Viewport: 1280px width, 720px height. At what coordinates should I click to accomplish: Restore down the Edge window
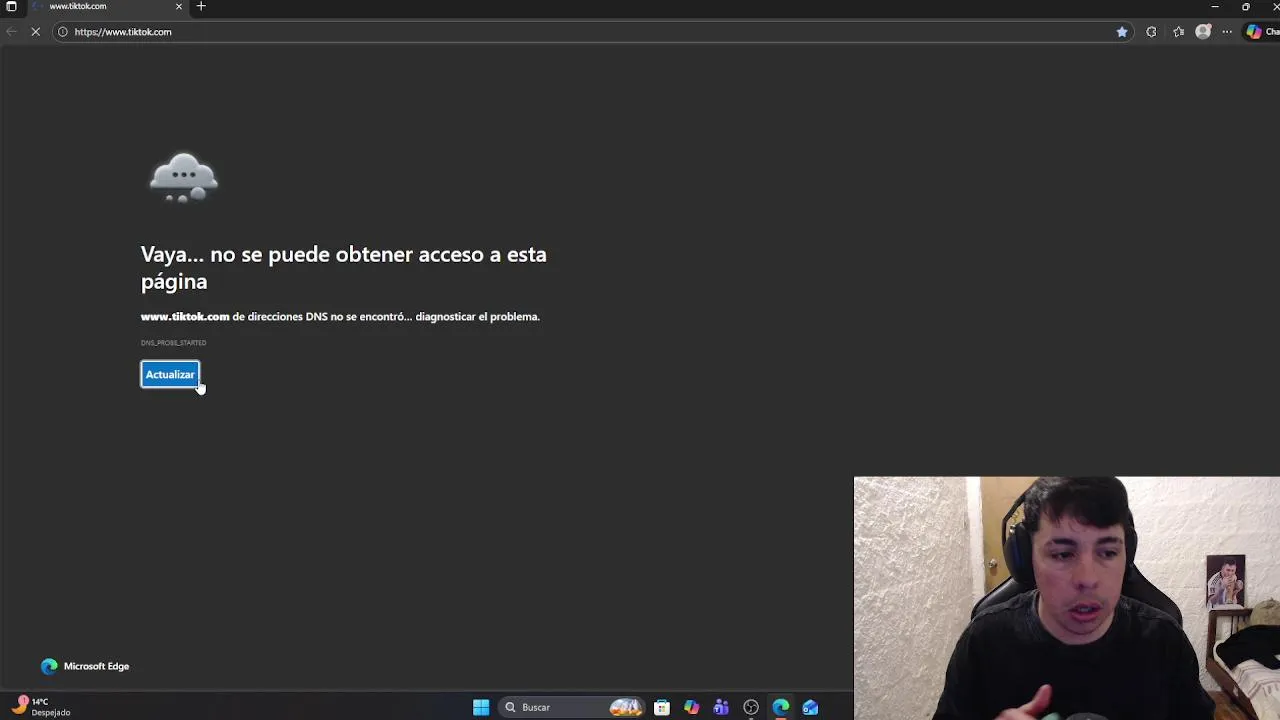1245,6
